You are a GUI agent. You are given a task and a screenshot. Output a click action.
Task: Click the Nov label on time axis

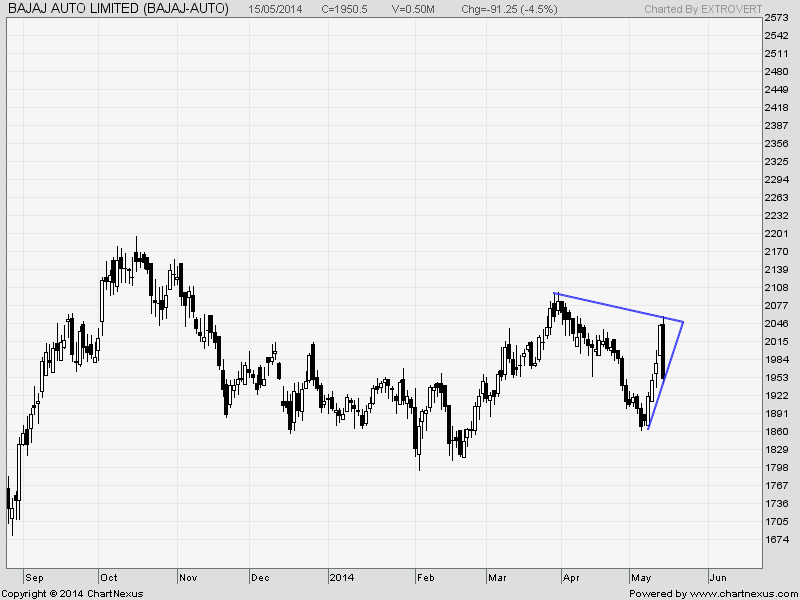[188, 577]
